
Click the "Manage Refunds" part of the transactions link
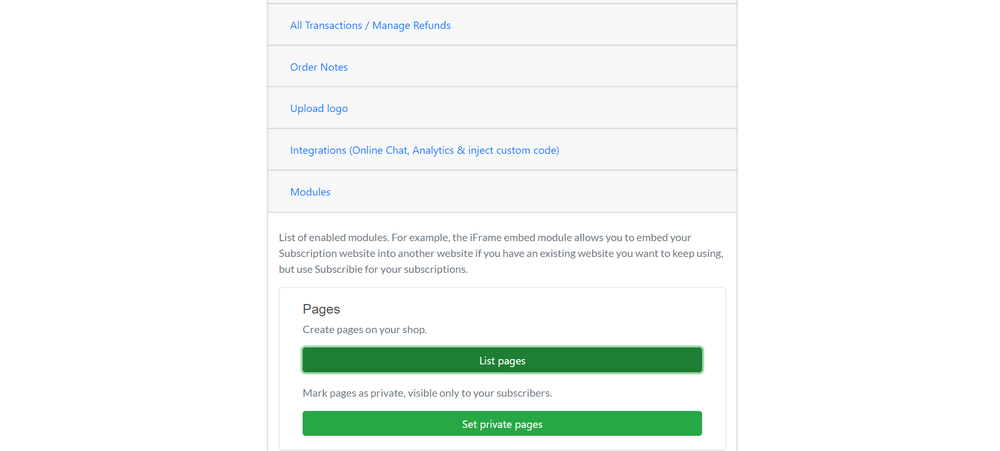pos(411,26)
